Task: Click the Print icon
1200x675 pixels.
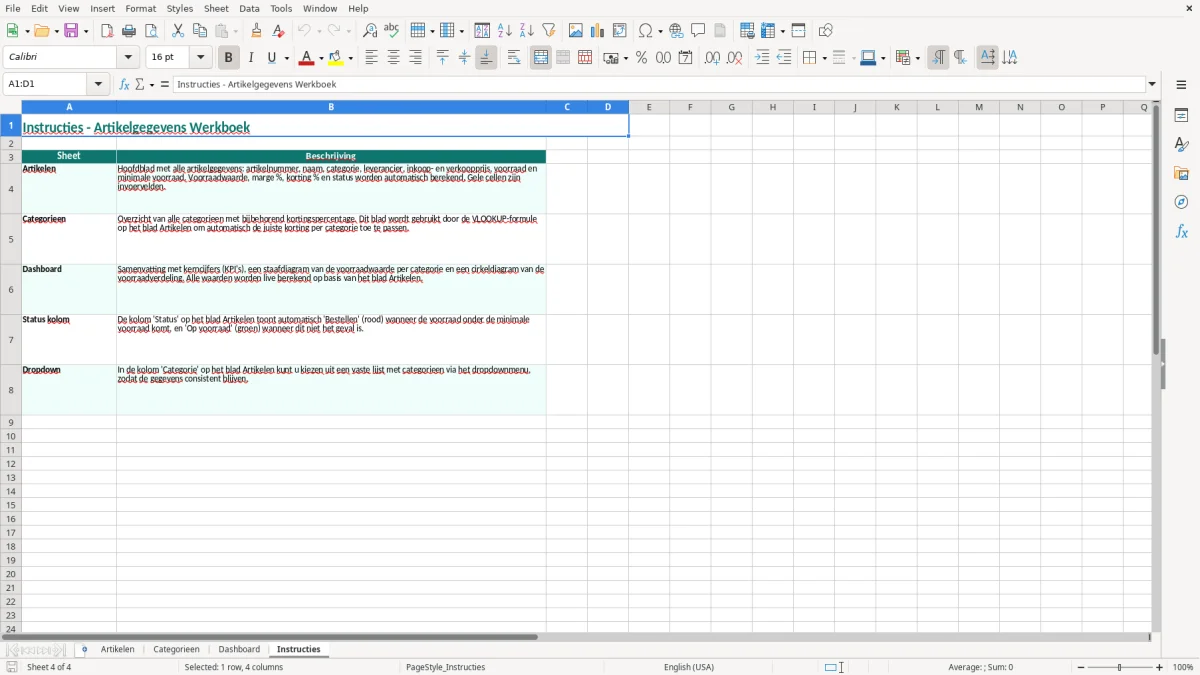Action: tap(129, 31)
